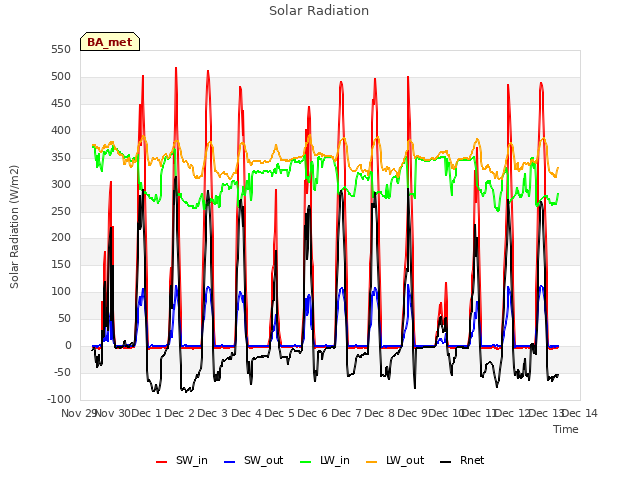Viewport: 640px width, 480px height.
Task: Click the Solar Radiation (W/m2) axis label
Action: point(14,227)
